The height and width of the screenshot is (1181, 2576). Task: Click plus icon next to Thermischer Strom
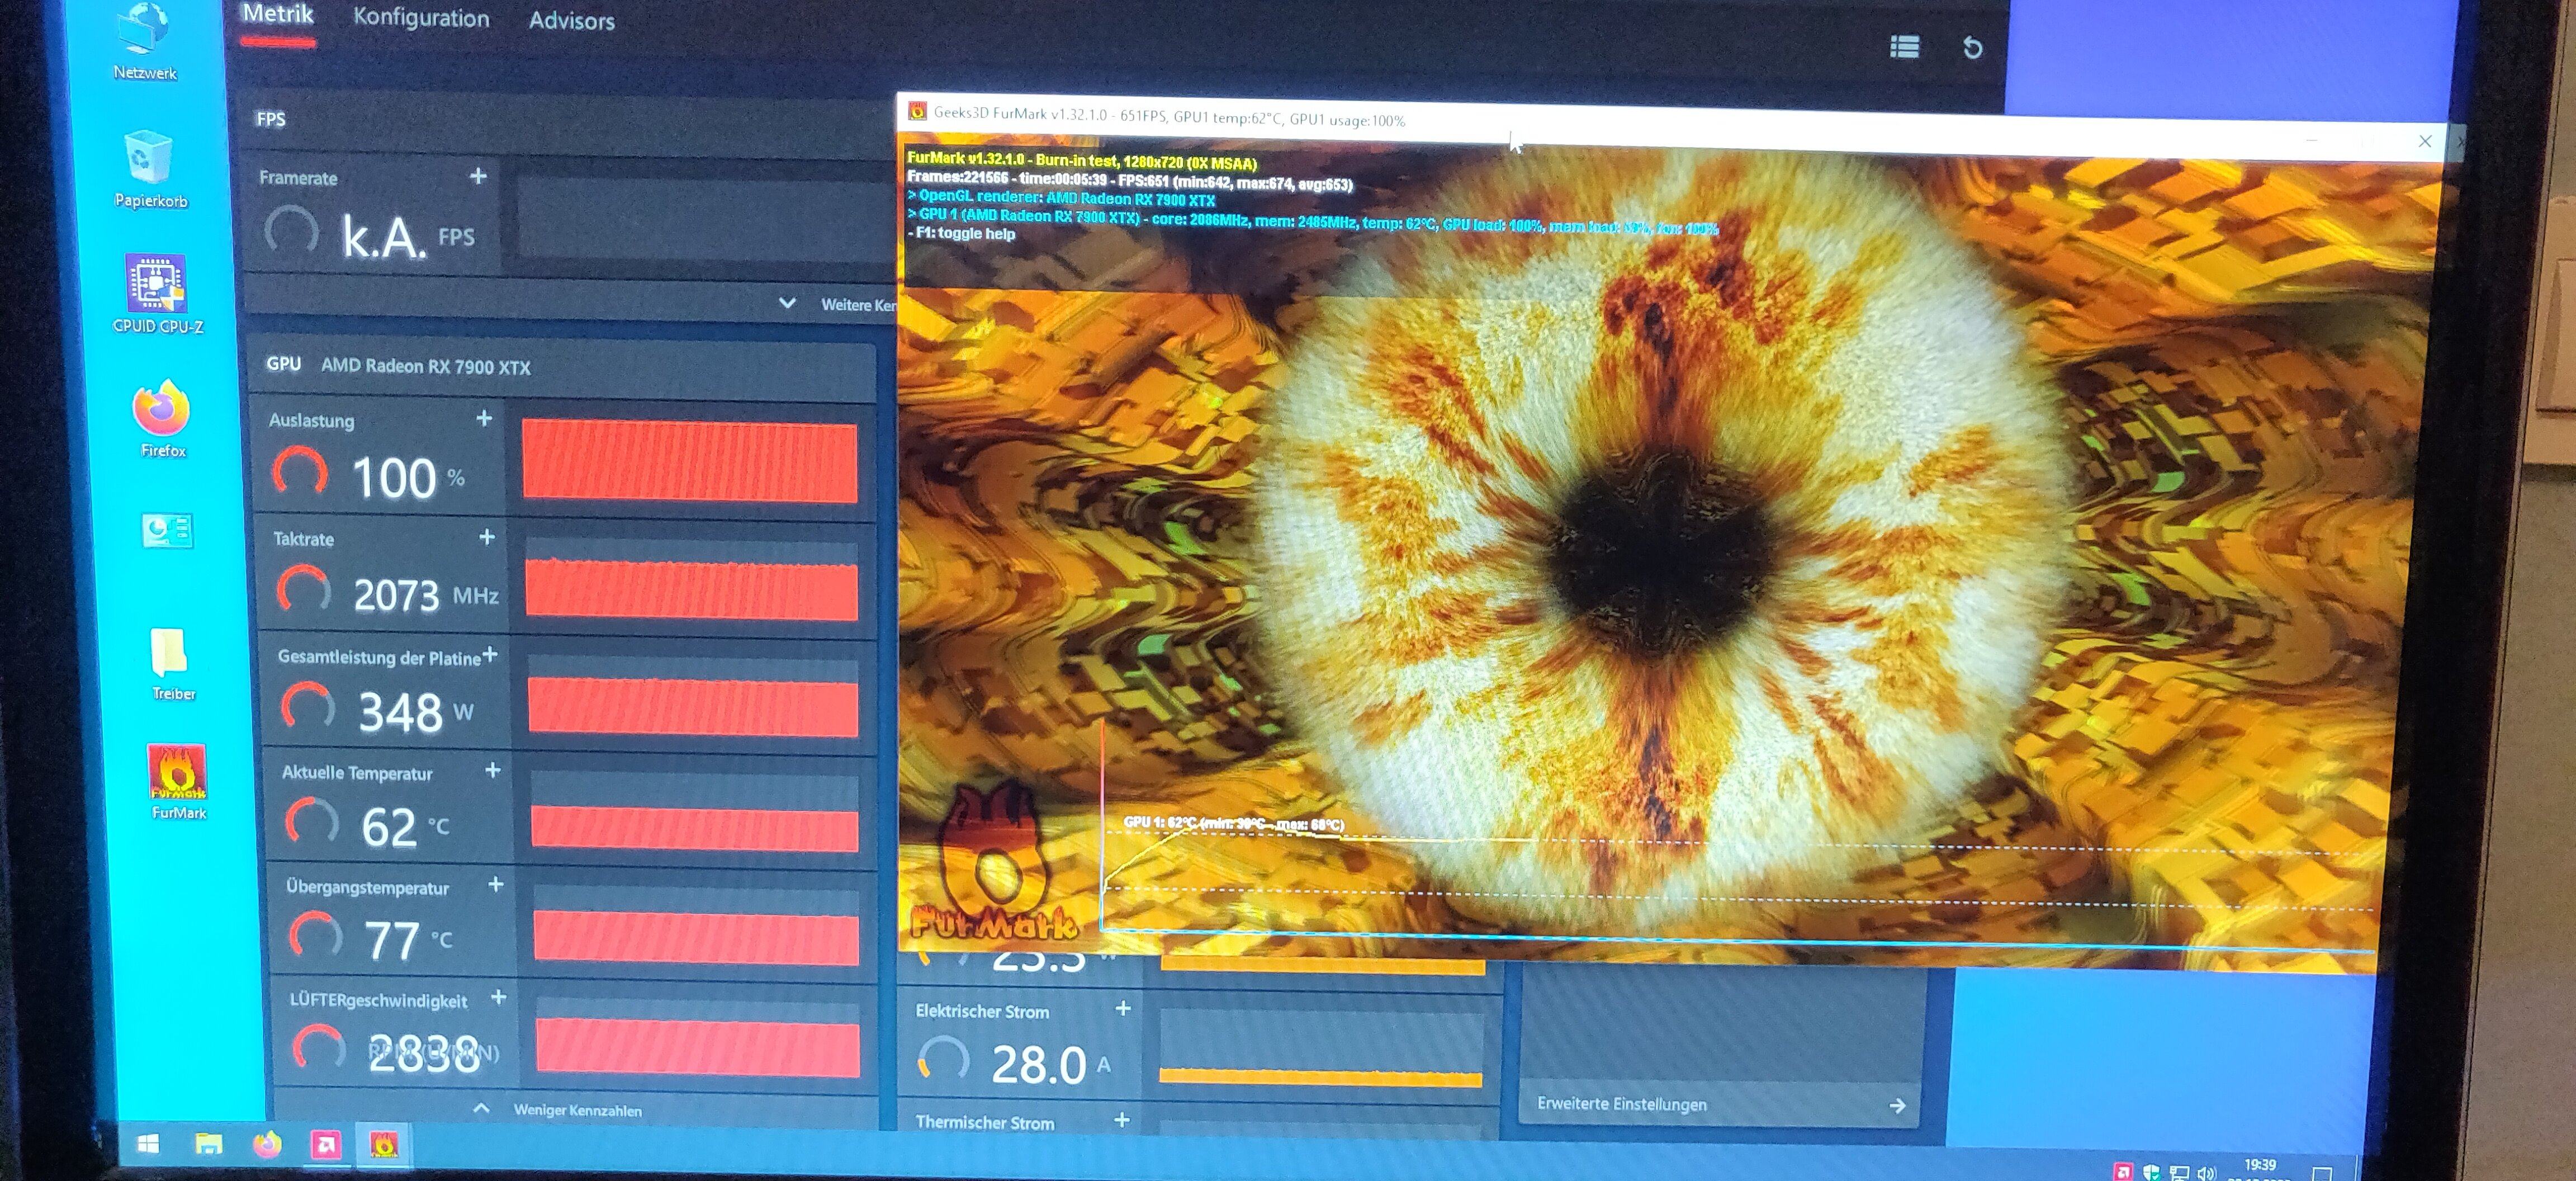[x=1122, y=1120]
